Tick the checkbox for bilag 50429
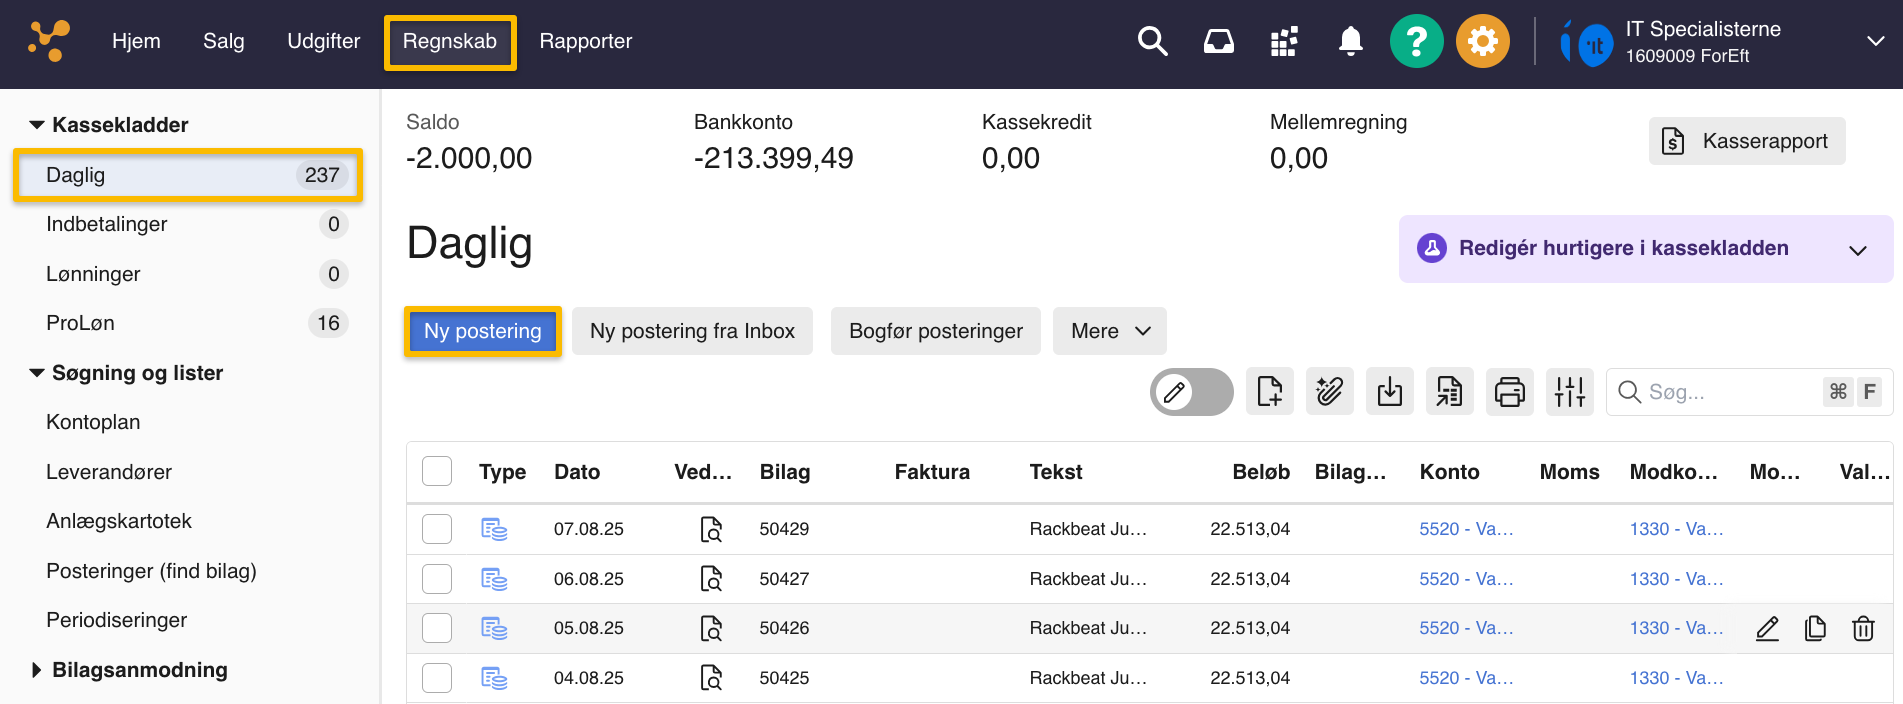 [437, 529]
